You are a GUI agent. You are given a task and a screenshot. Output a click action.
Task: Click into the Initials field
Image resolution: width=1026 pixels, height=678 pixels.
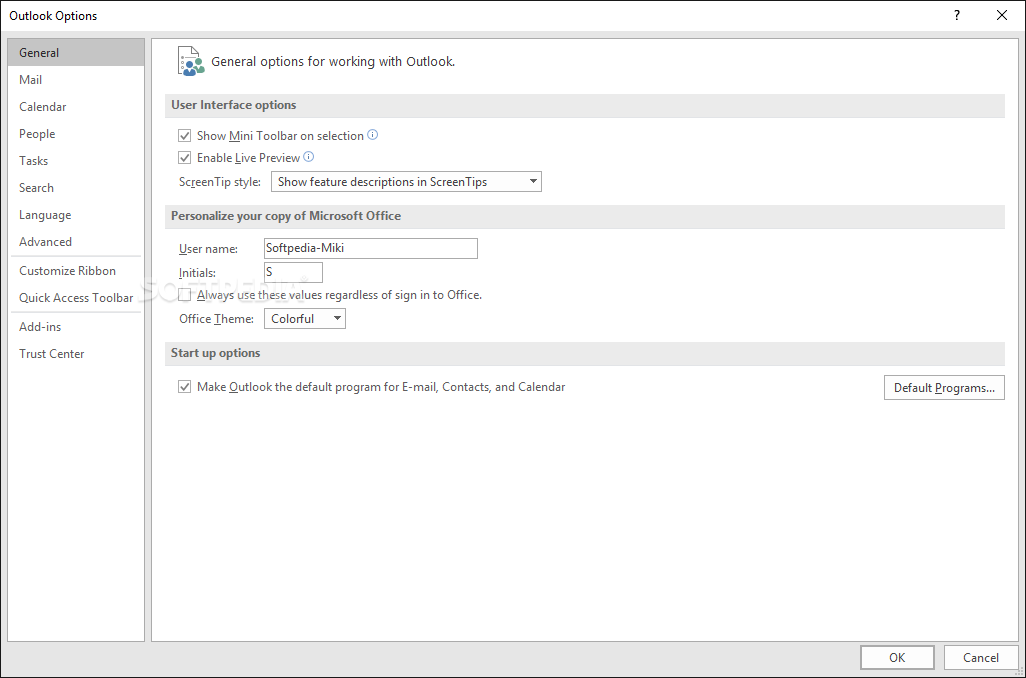pos(293,272)
